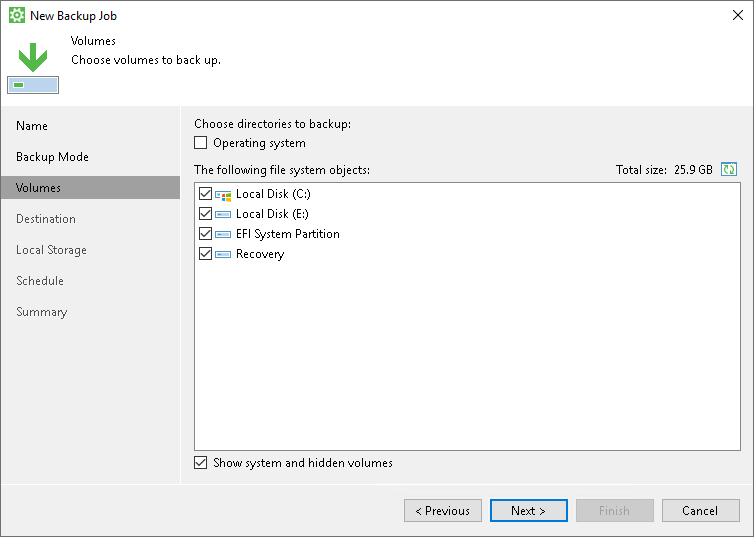Click the green gear app icon in title bar
The image size is (754, 537).
coord(17,15)
